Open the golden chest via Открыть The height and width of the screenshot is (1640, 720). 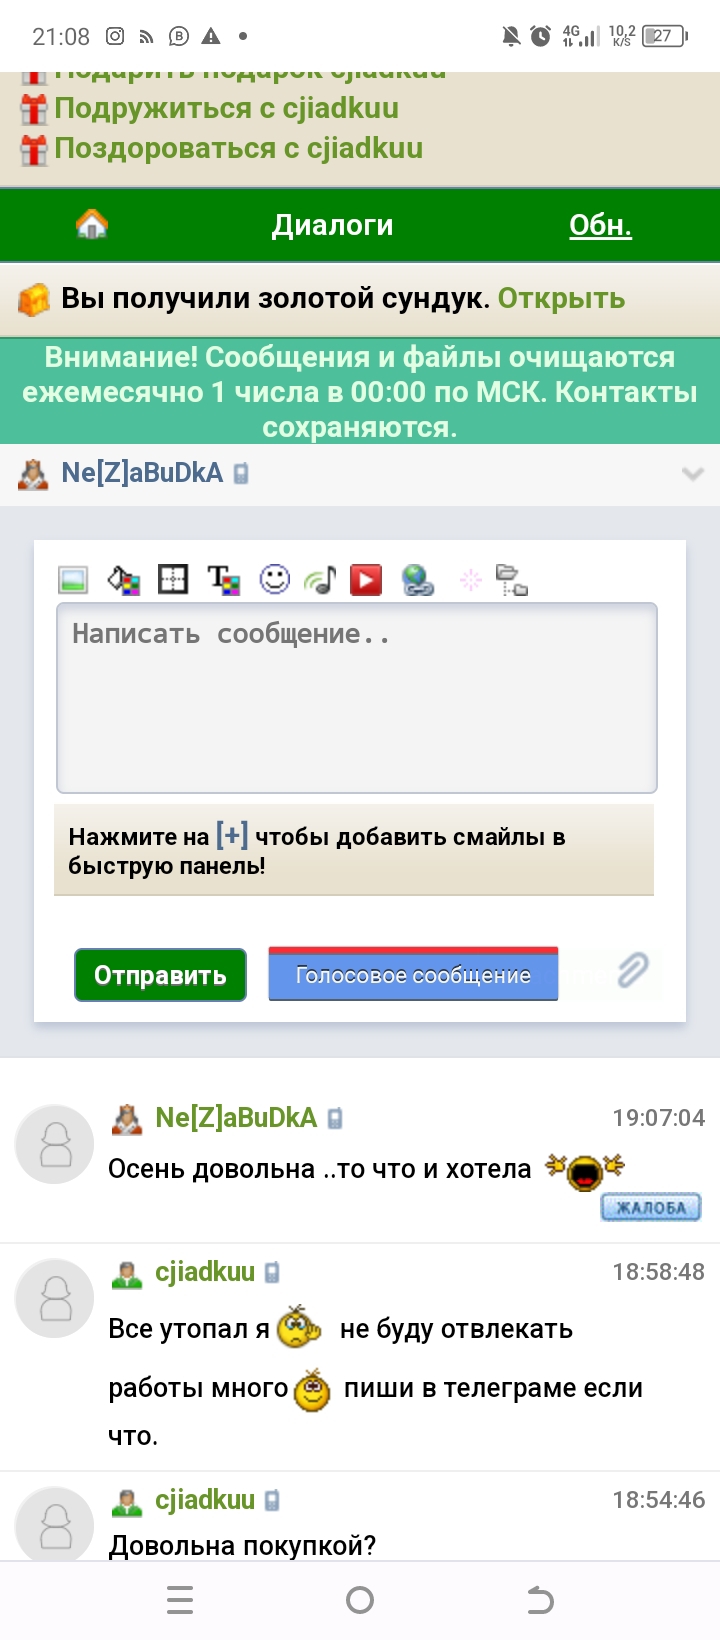tap(561, 298)
